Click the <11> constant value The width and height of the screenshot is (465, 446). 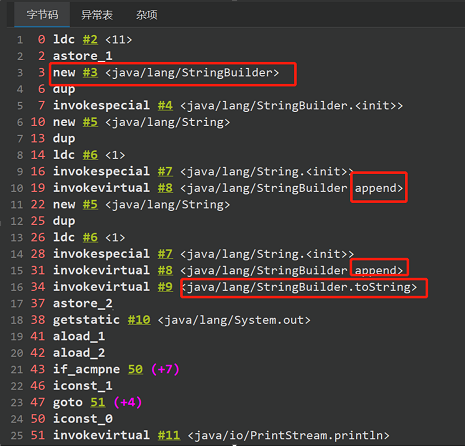(119, 40)
